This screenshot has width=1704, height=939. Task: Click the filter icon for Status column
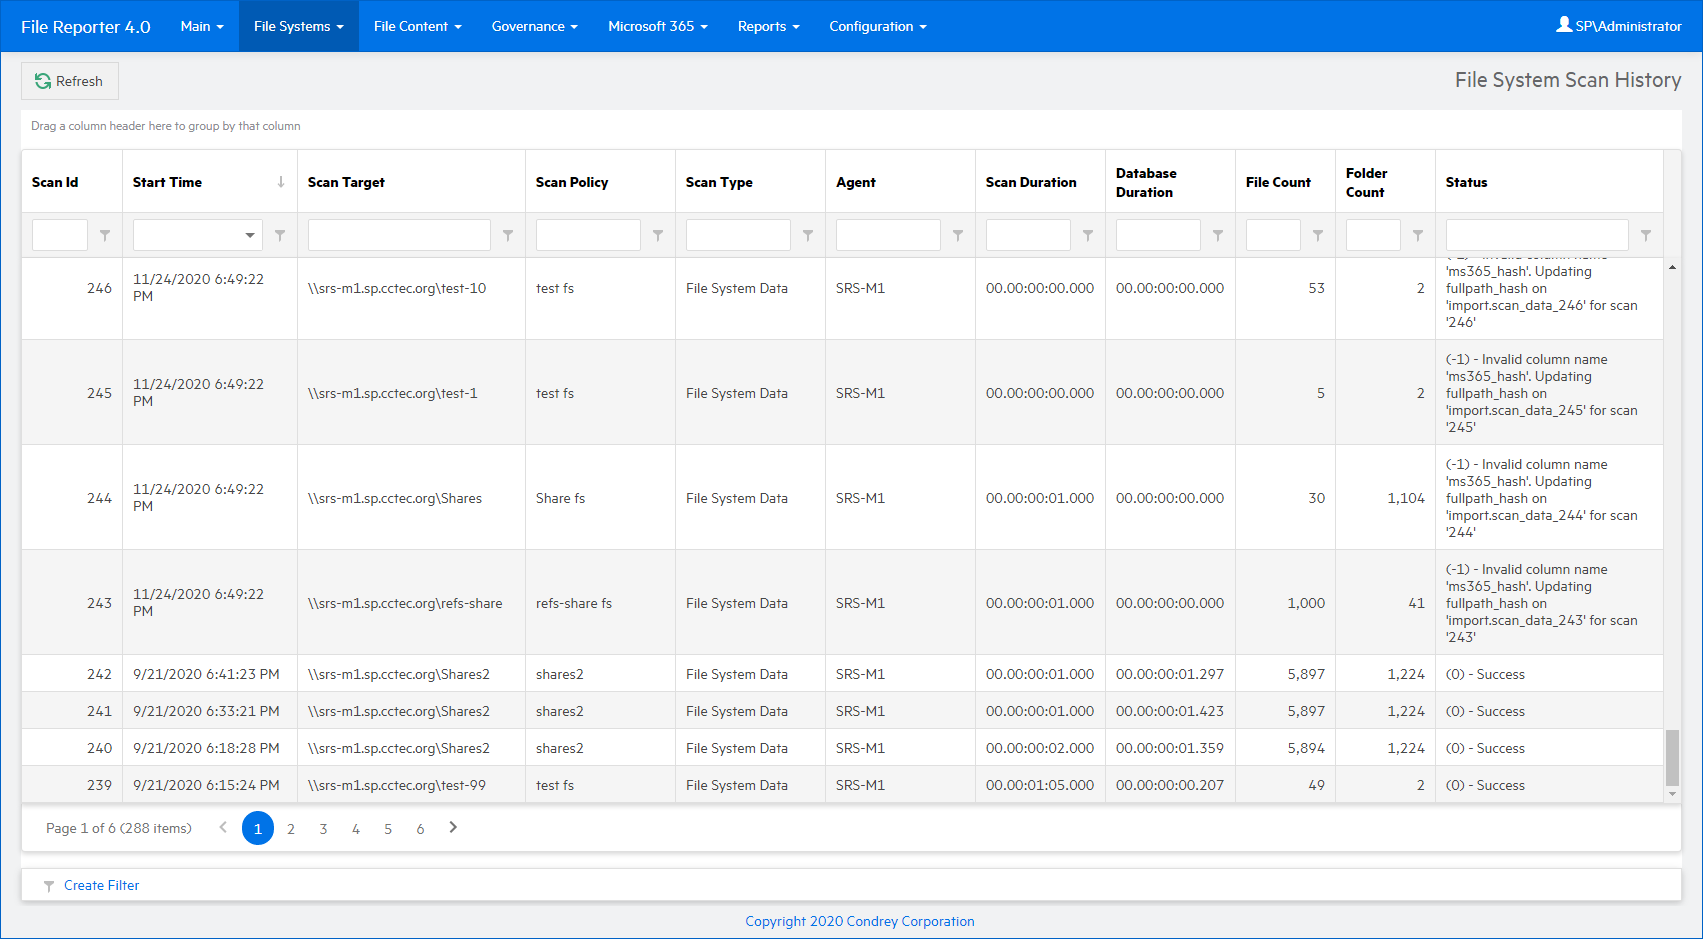point(1646,235)
